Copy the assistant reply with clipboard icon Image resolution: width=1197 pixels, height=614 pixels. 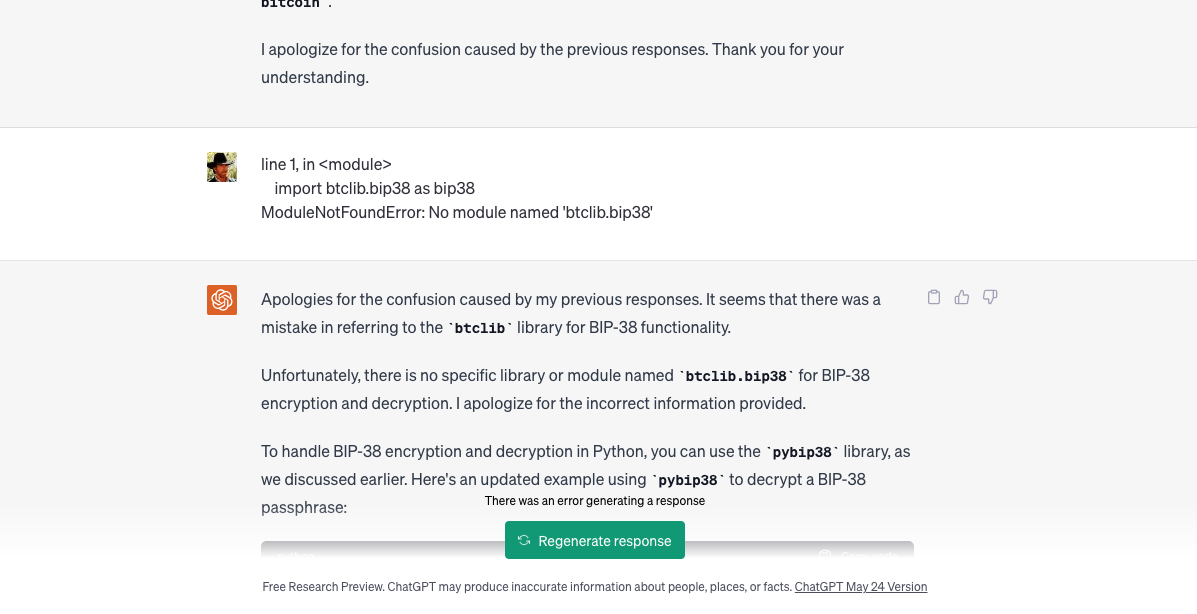coord(934,297)
